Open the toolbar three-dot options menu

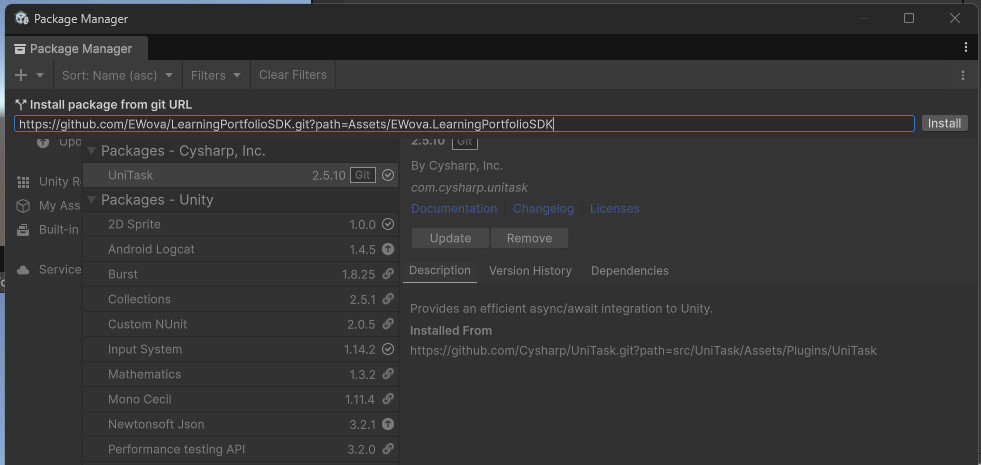pyautogui.click(x=963, y=75)
